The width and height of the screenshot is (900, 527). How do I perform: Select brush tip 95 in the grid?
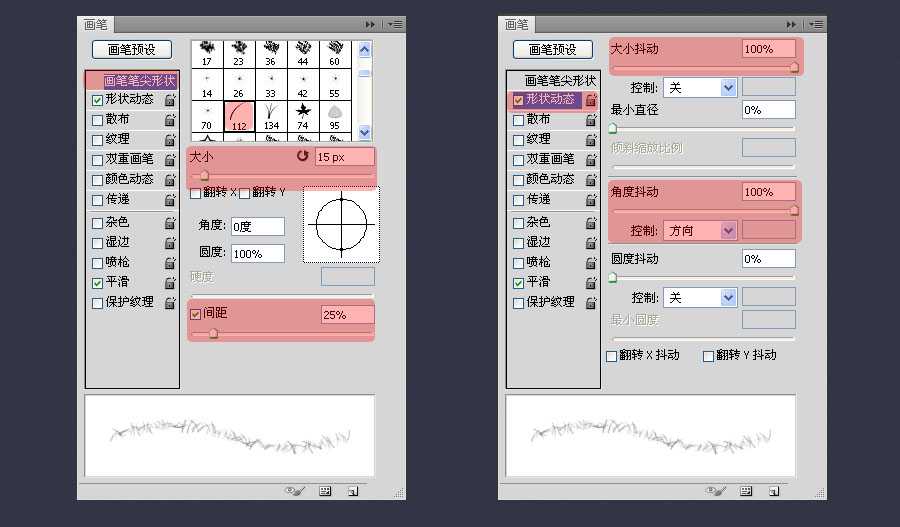[x=335, y=117]
